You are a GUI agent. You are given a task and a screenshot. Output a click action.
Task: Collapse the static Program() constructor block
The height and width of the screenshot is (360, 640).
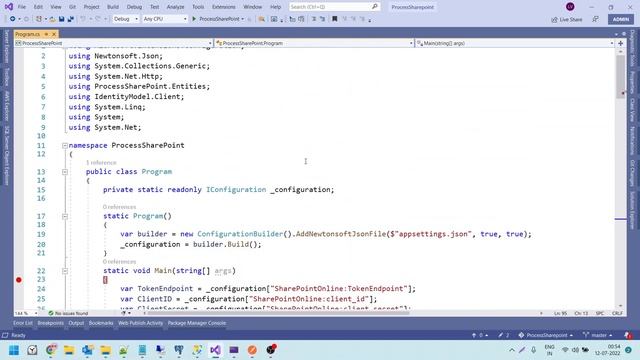(64, 216)
